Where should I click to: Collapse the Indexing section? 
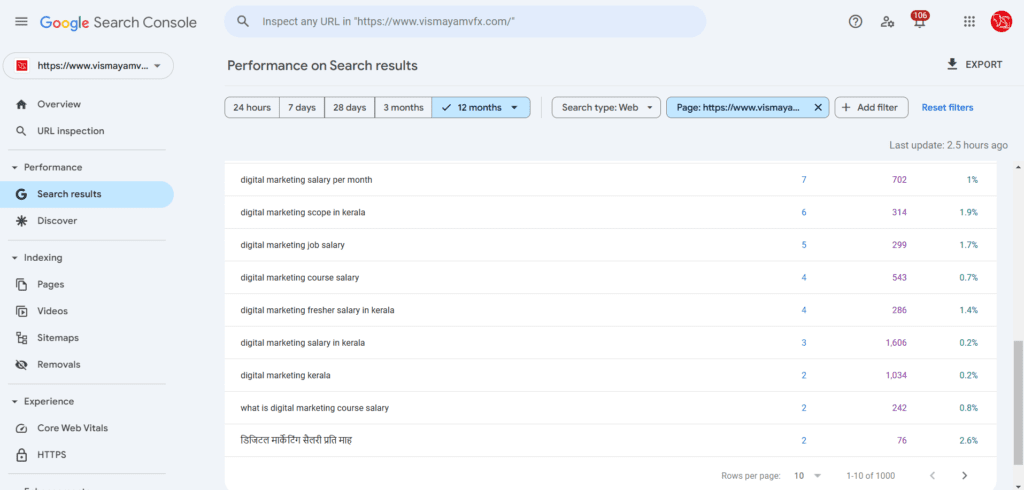coord(14,257)
